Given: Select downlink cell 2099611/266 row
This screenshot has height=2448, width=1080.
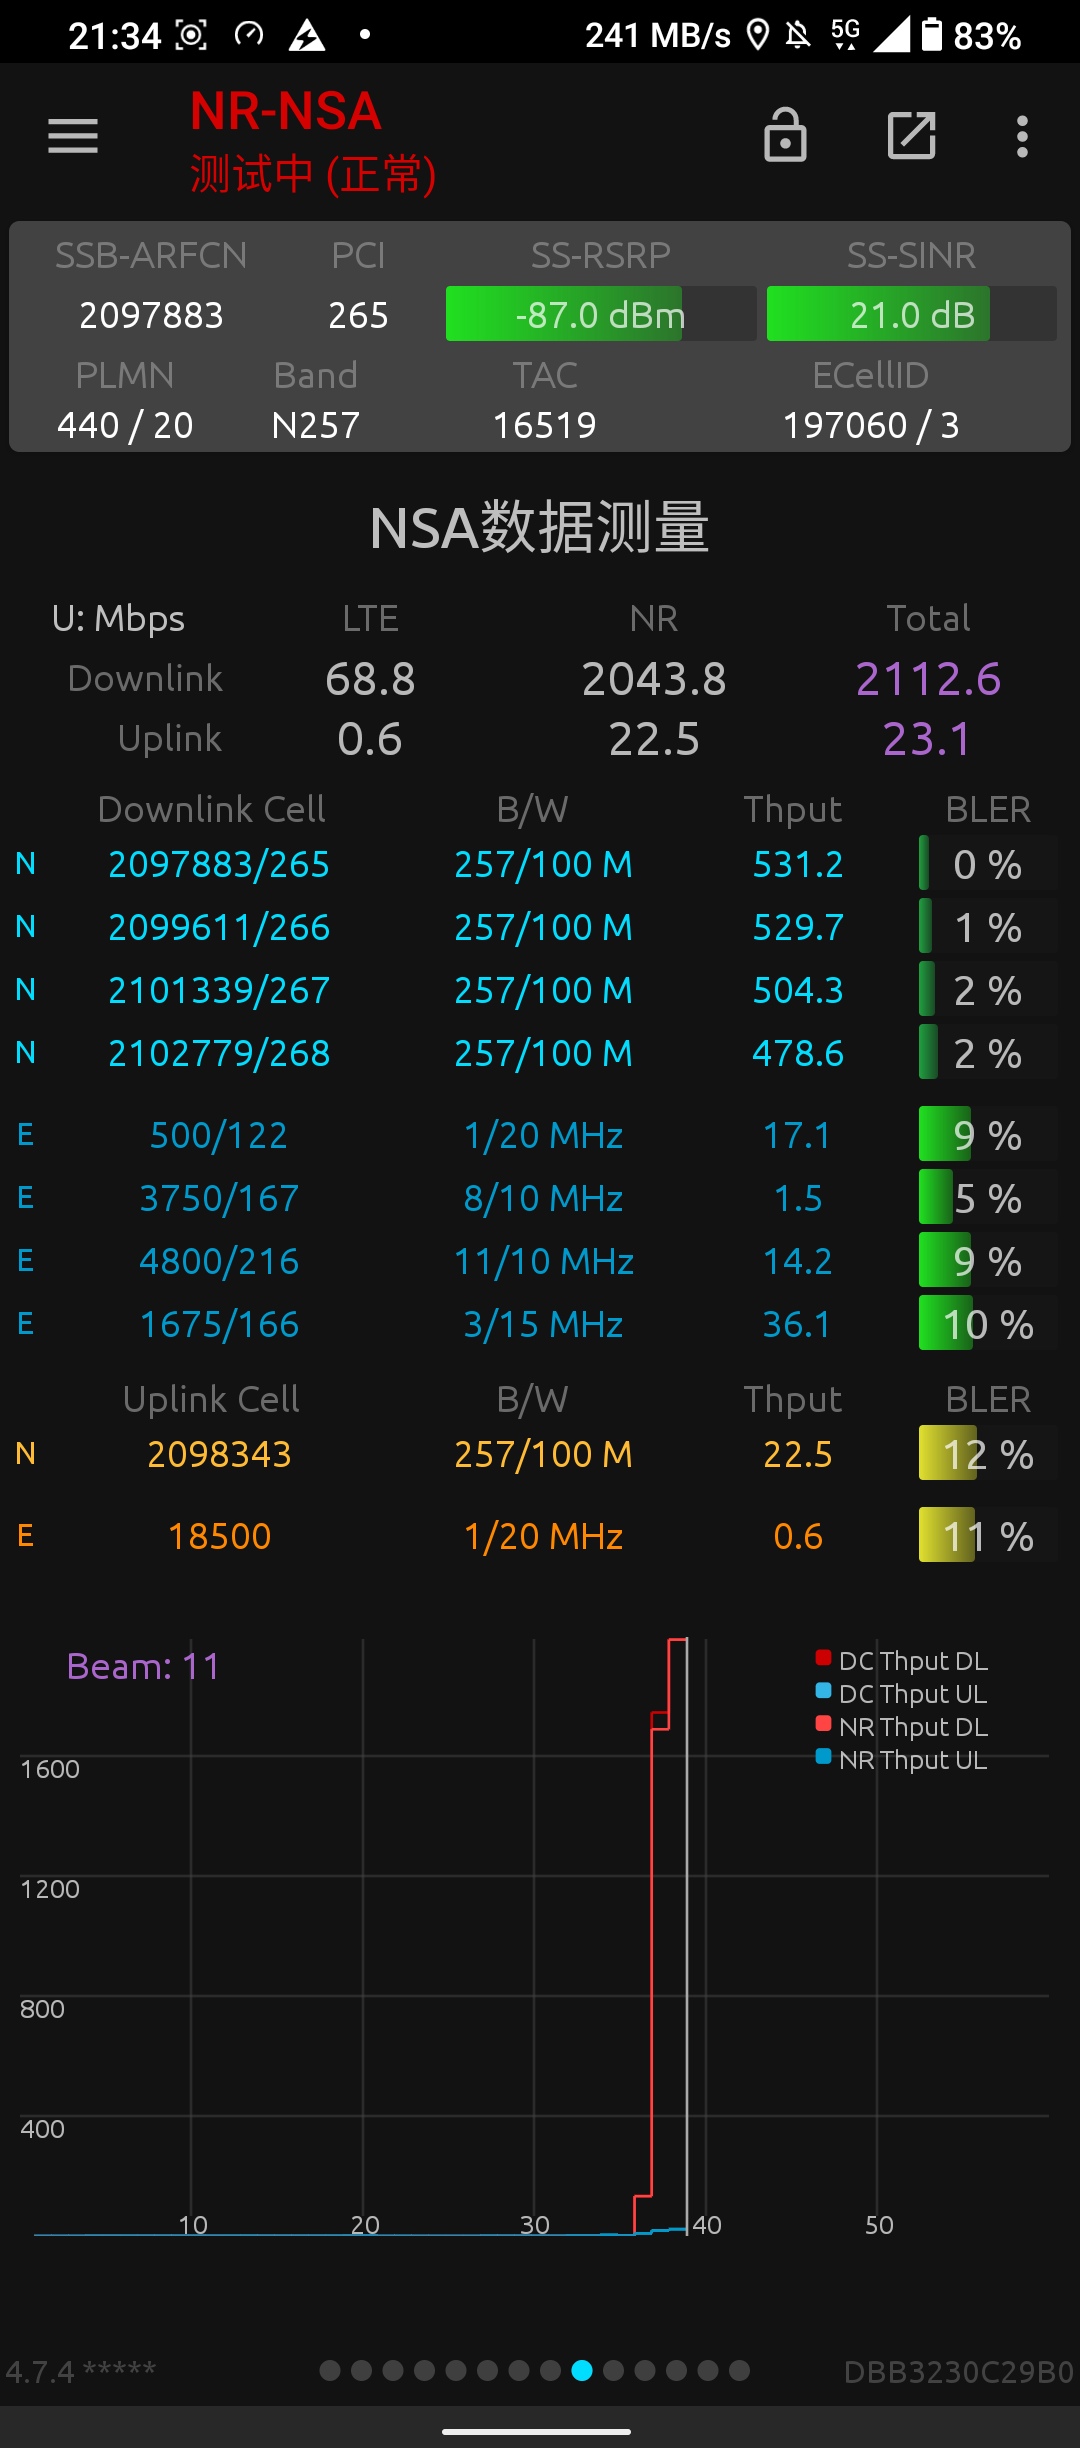Looking at the screenshot, I should pyautogui.click(x=540, y=927).
